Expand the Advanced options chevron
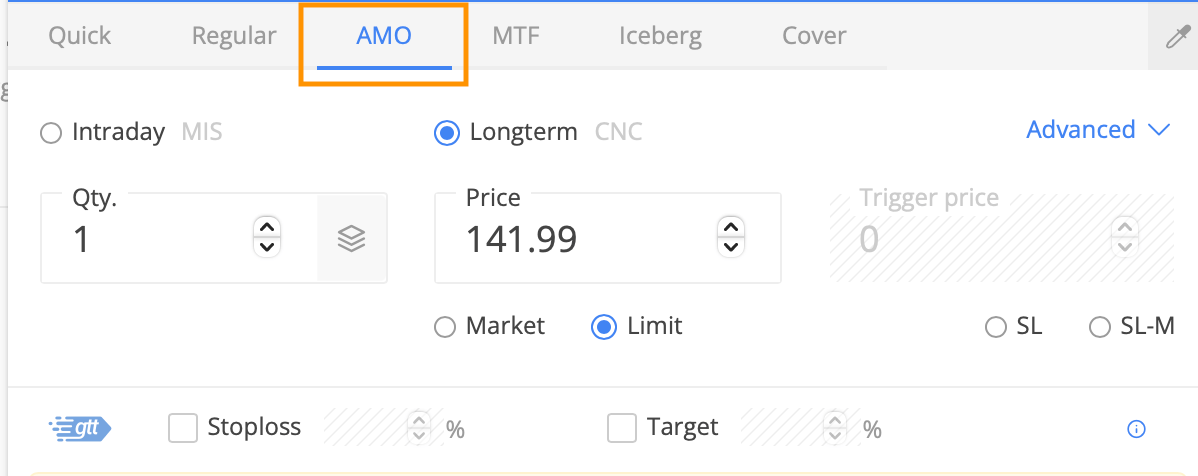The image size is (1198, 476). click(1159, 131)
